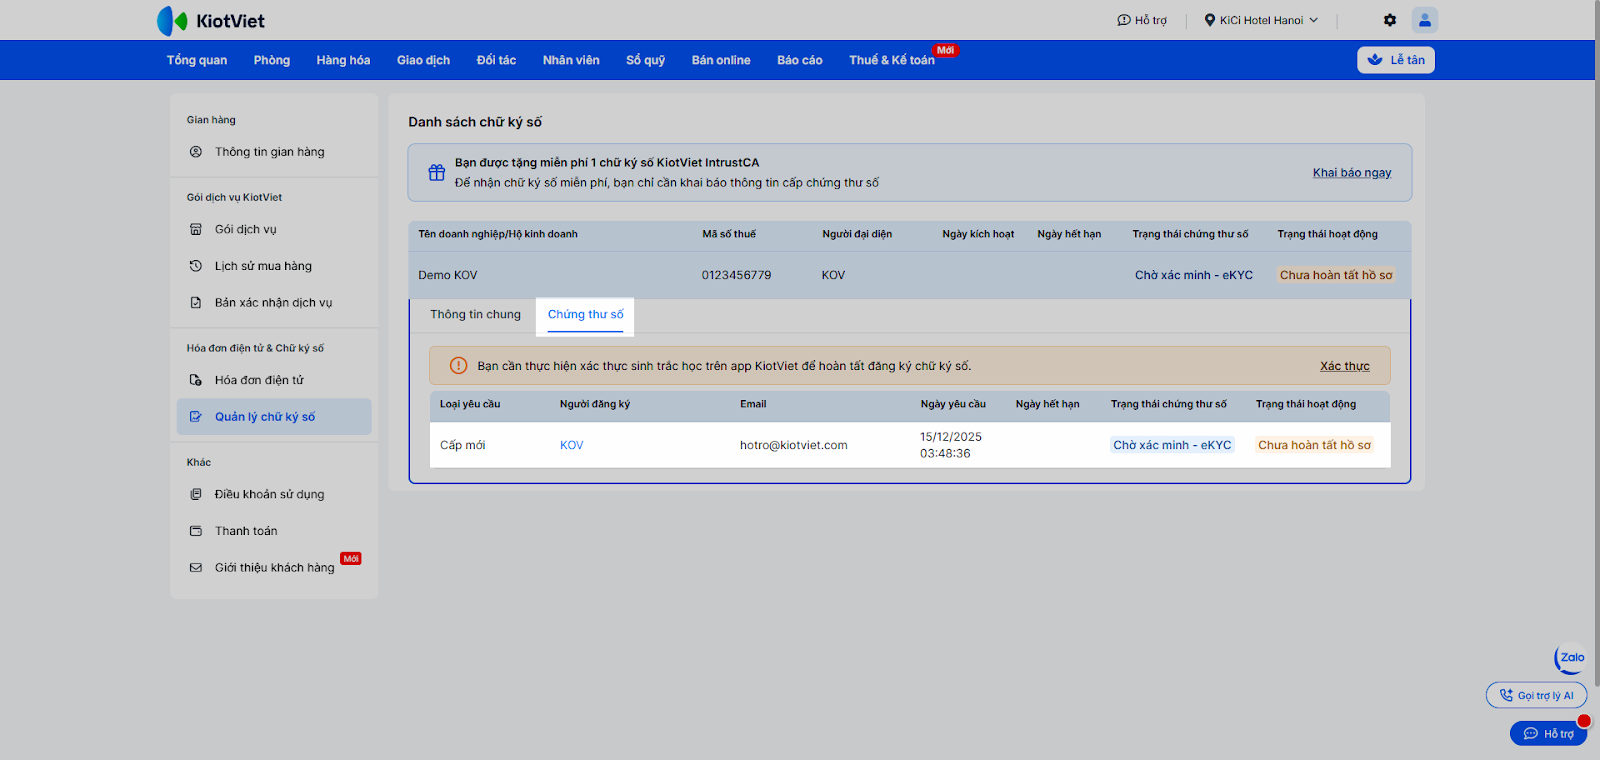The image size is (1600, 760).
Task: Open the user account avatar icon
Action: (1425, 20)
